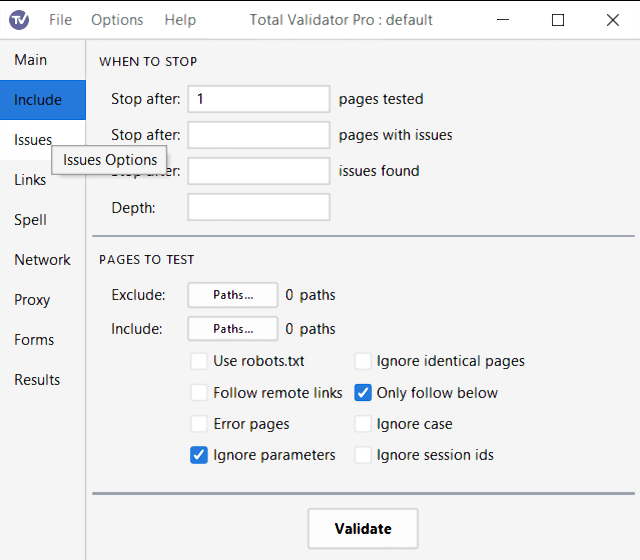The image size is (640, 560).
Task: Click the Total Validator app logo icon
Action: coord(19,20)
